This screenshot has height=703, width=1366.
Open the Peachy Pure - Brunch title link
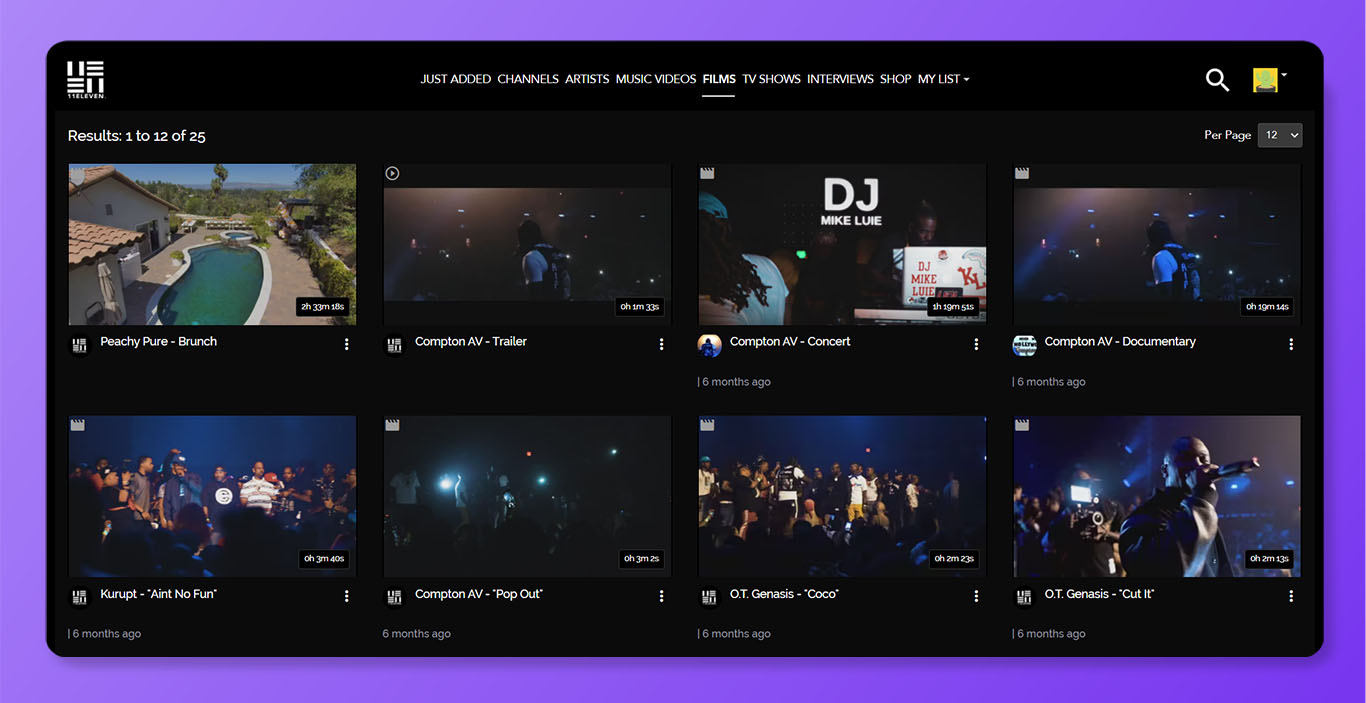(x=158, y=341)
